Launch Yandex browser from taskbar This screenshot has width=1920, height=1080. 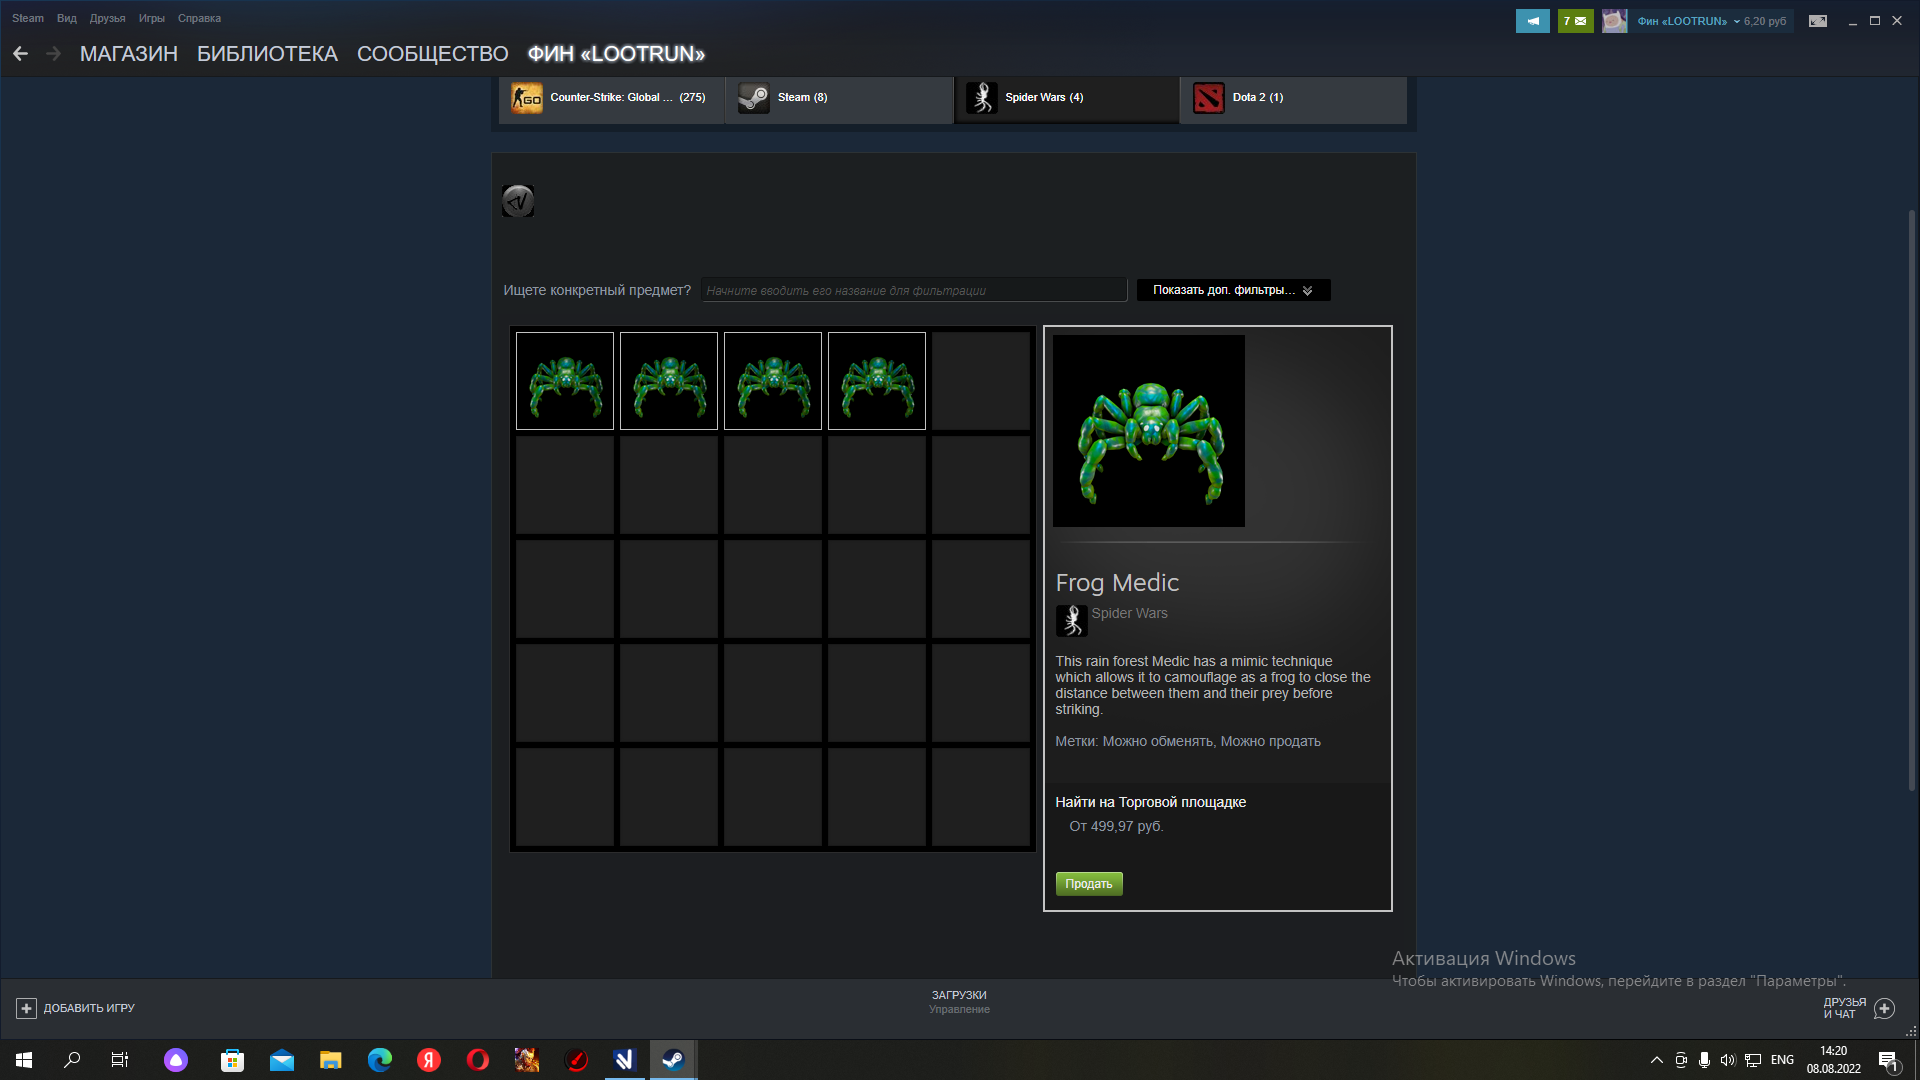[429, 1060]
